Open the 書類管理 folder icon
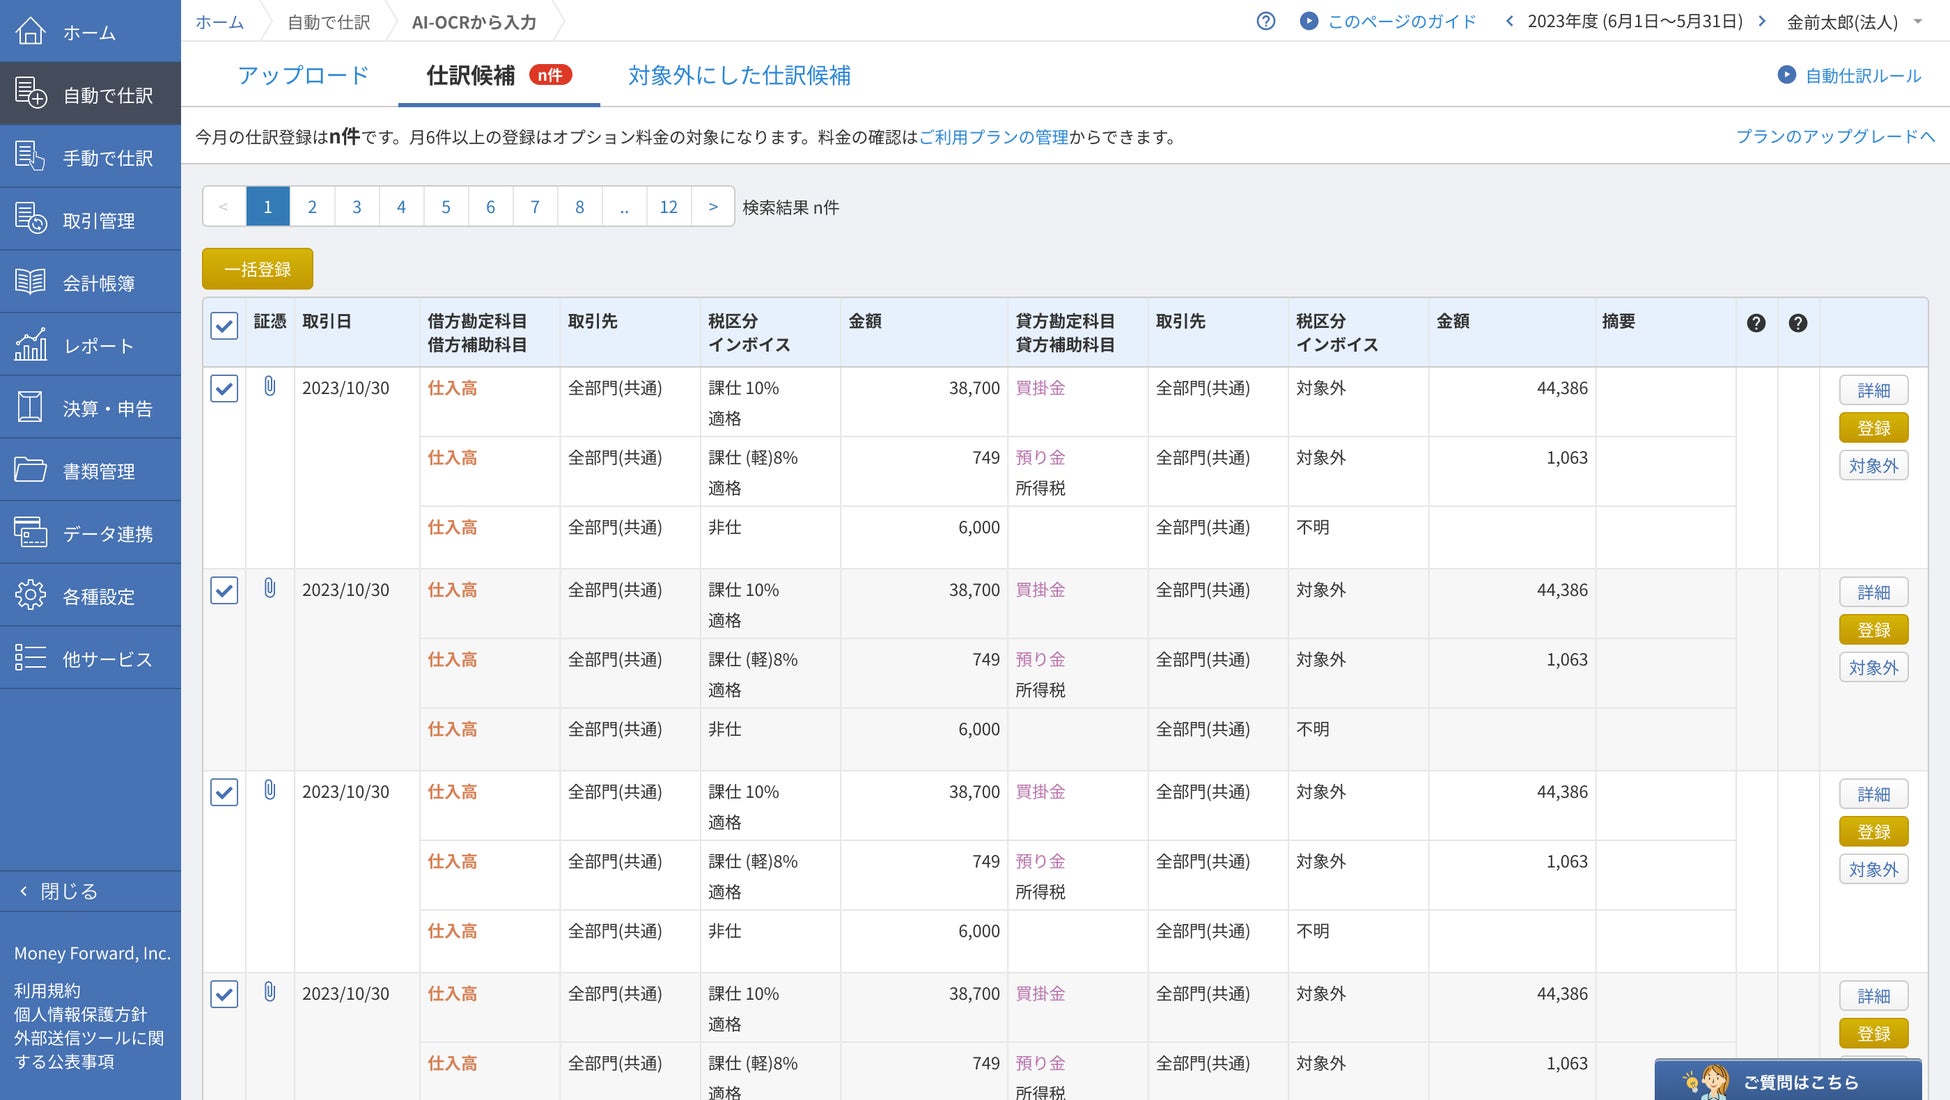The height and width of the screenshot is (1100, 1950). [x=31, y=470]
